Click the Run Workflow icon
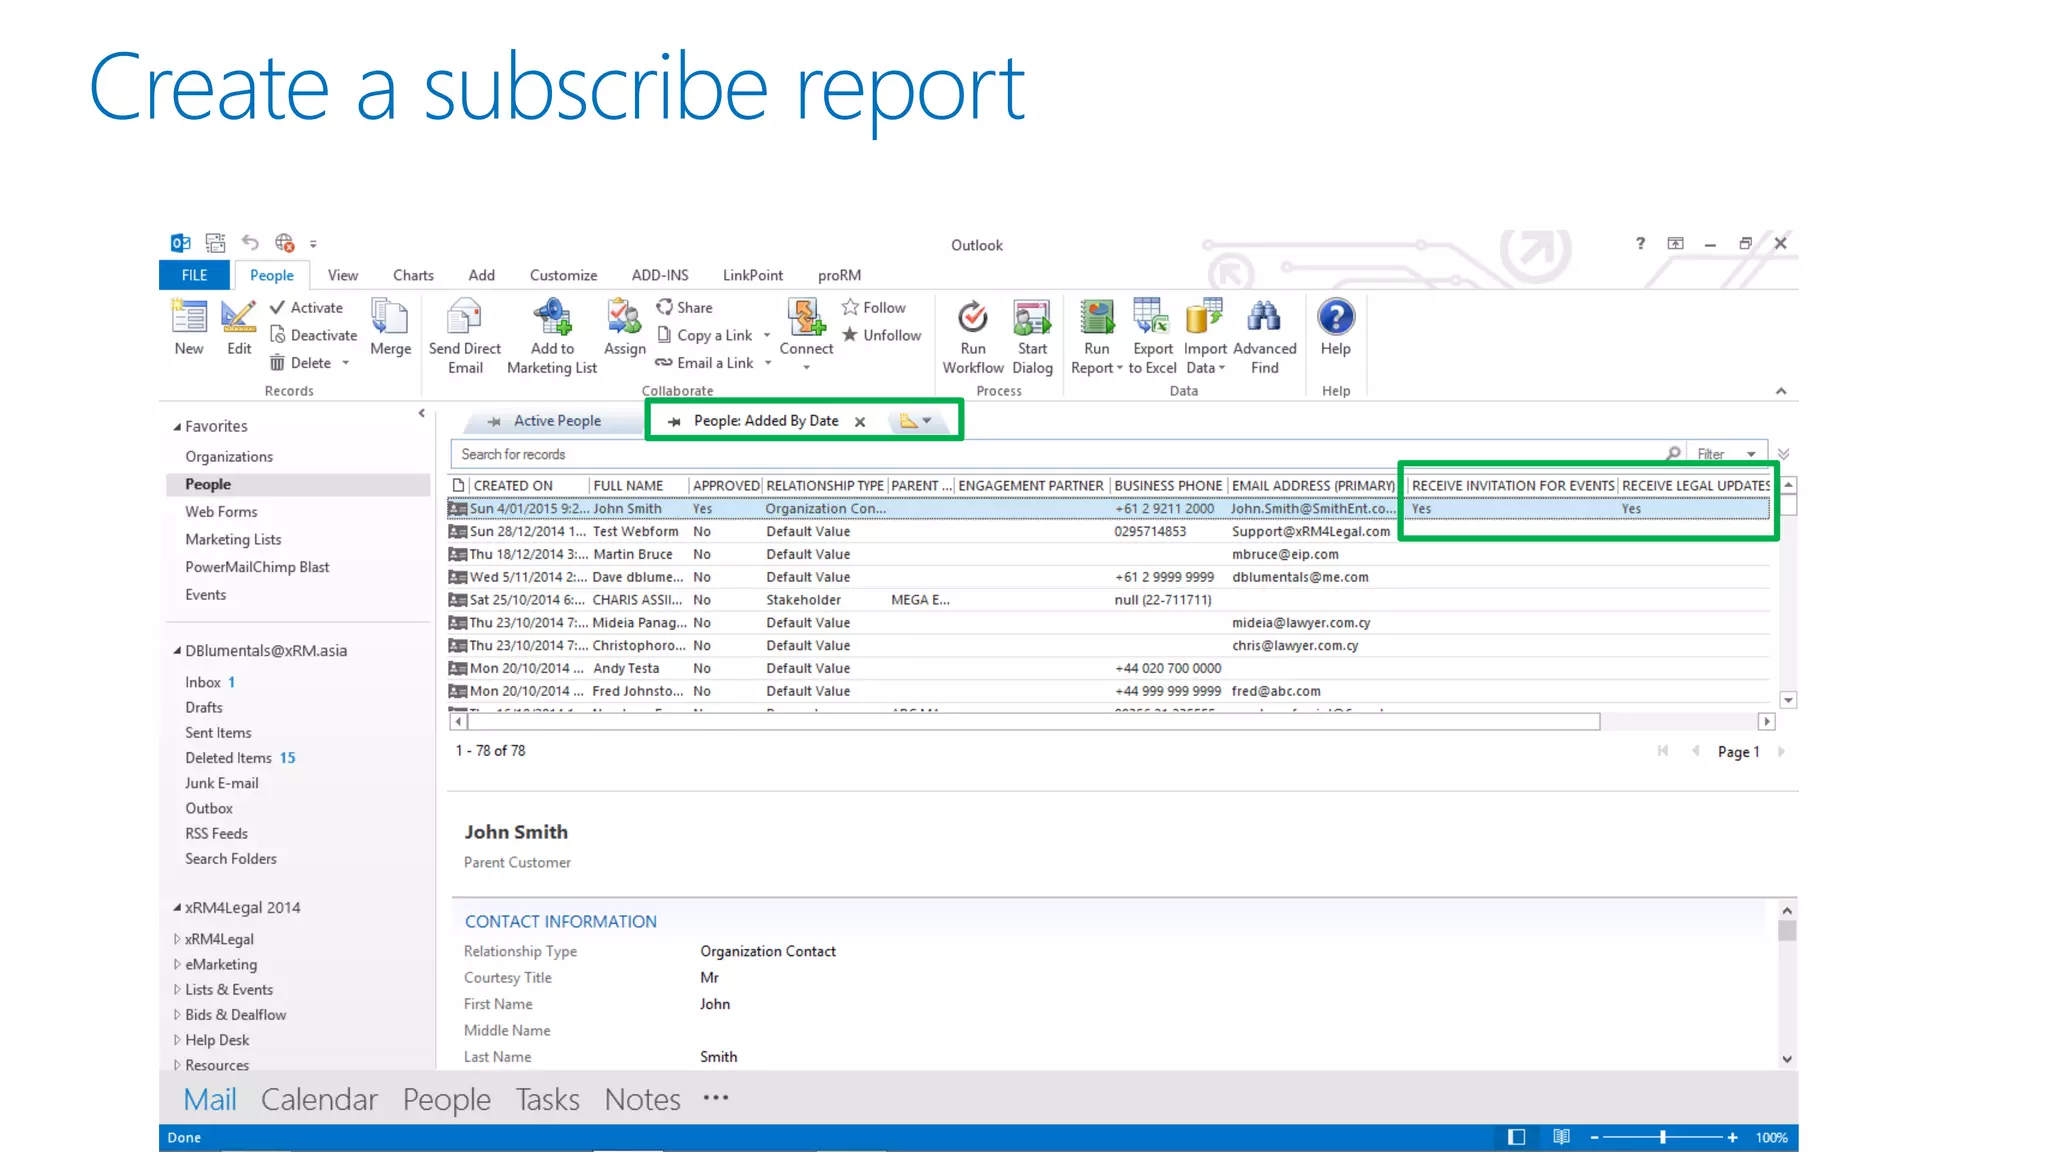This screenshot has width=2048, height=1152. tap(973, 317)
